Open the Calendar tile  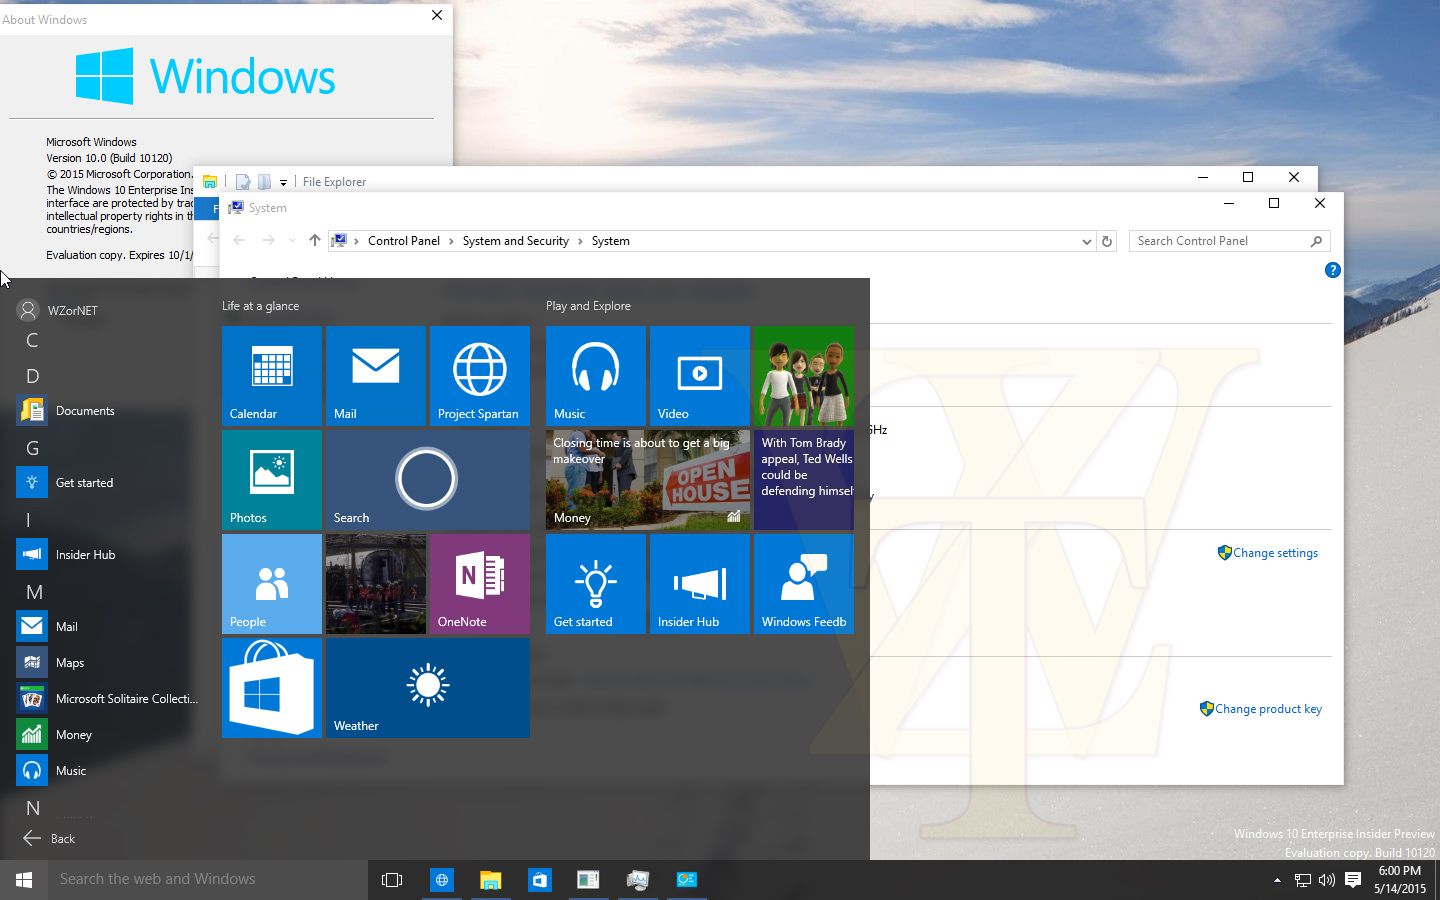pos(272,376)
